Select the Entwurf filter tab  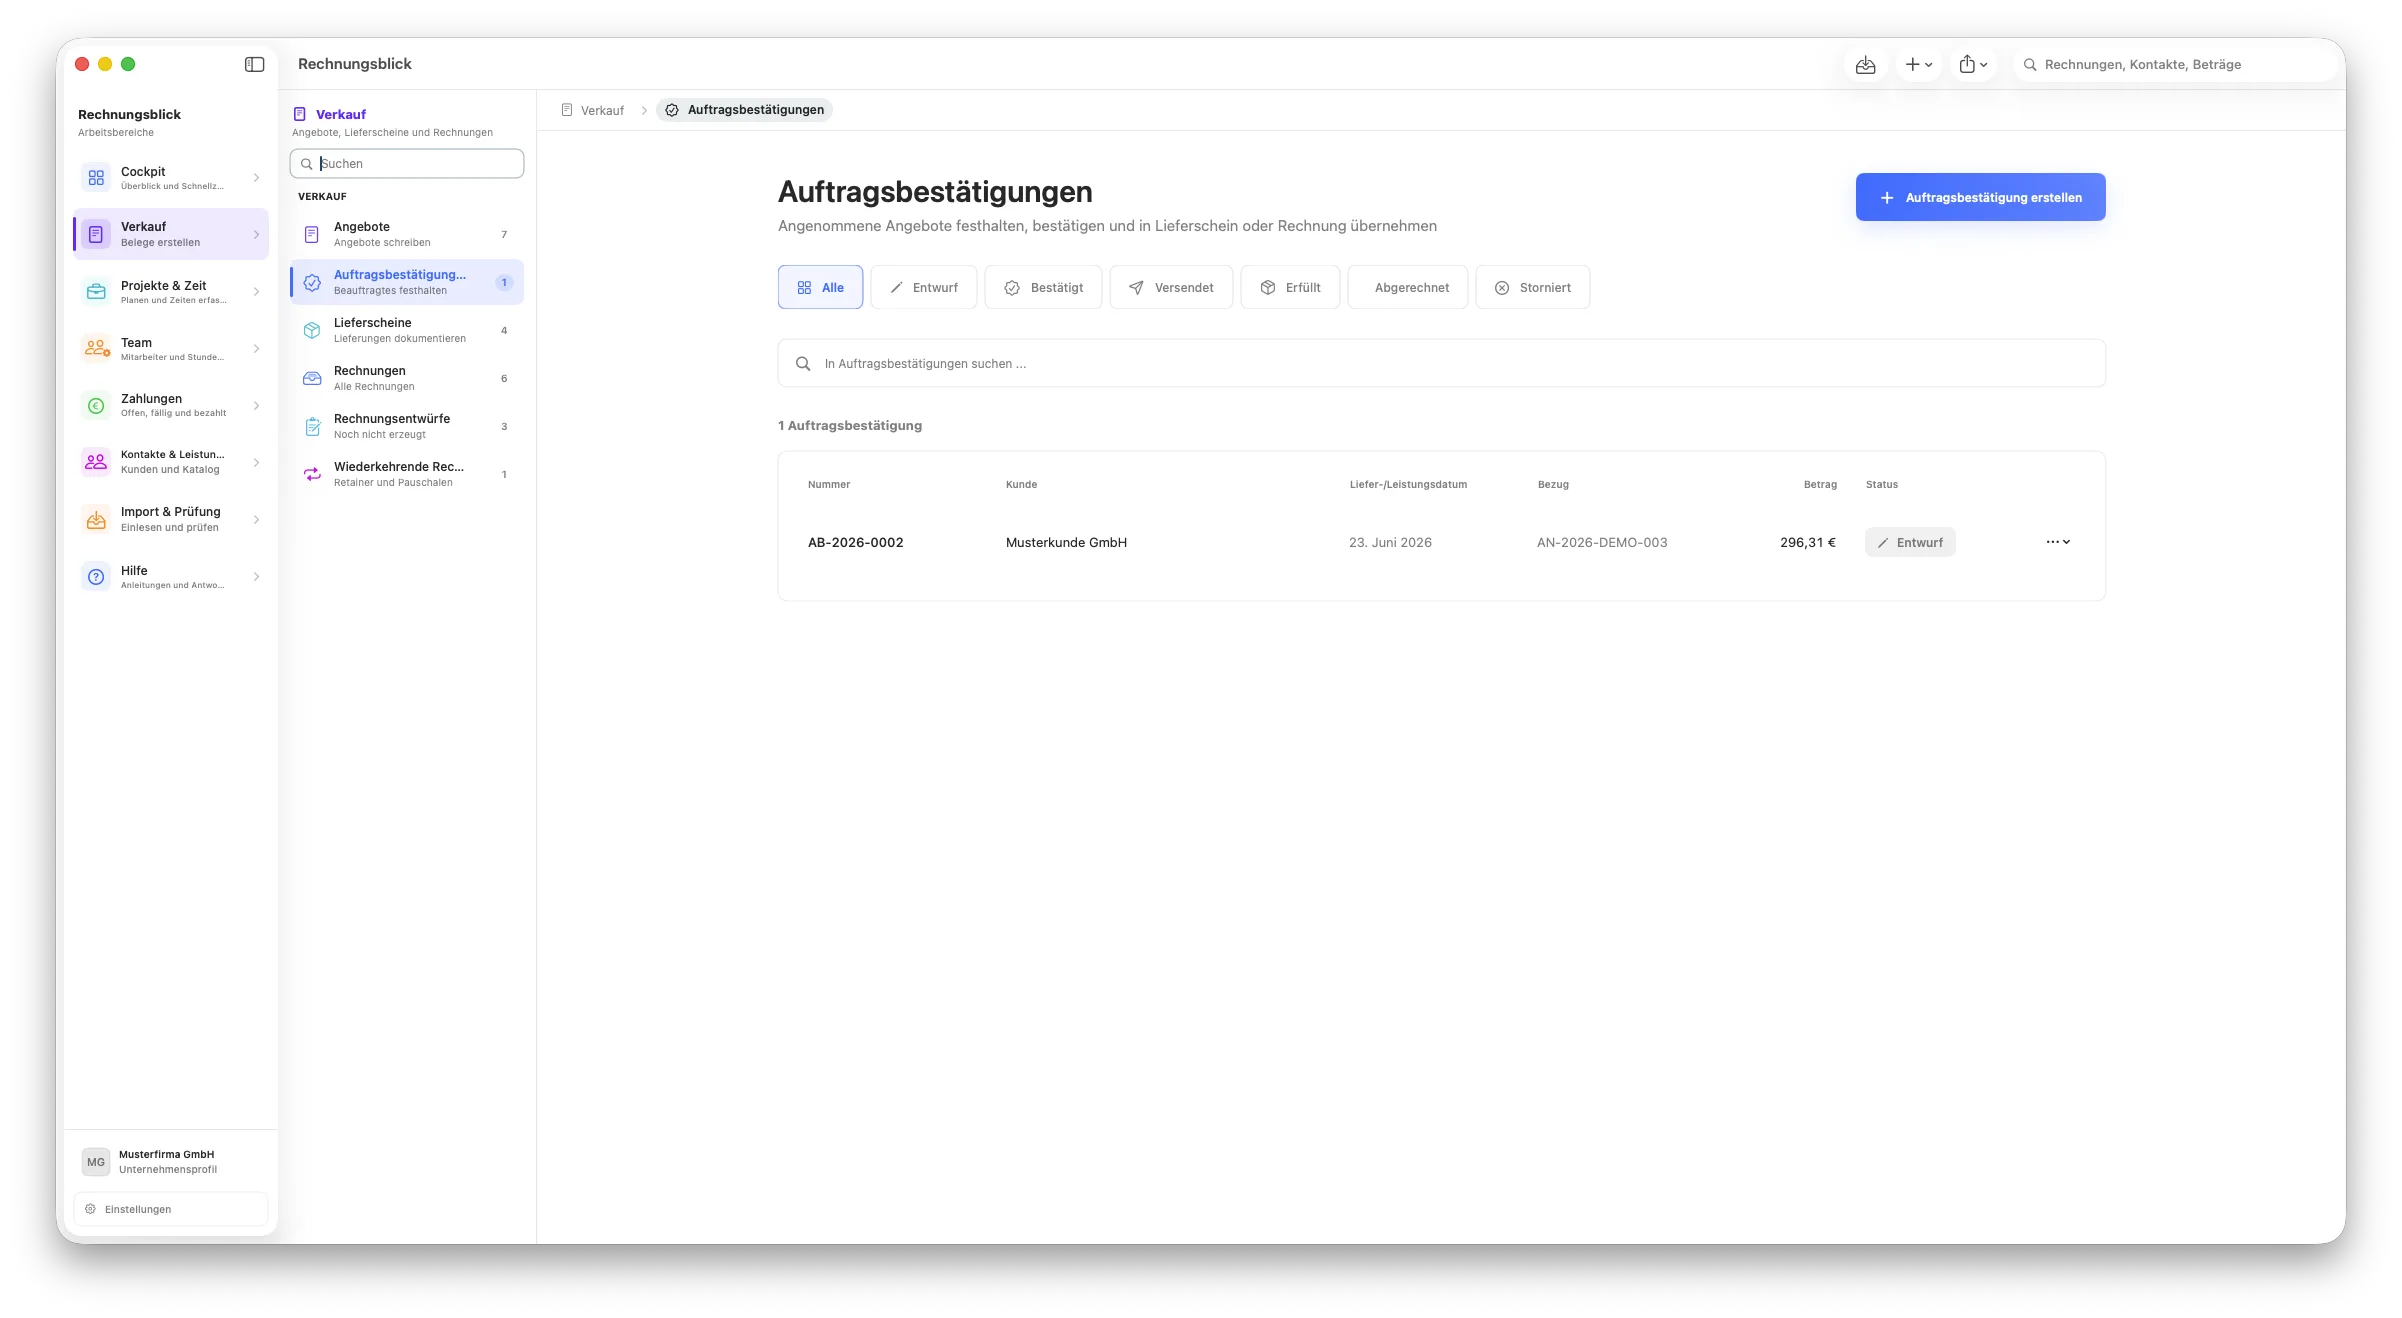click(923, 288)
